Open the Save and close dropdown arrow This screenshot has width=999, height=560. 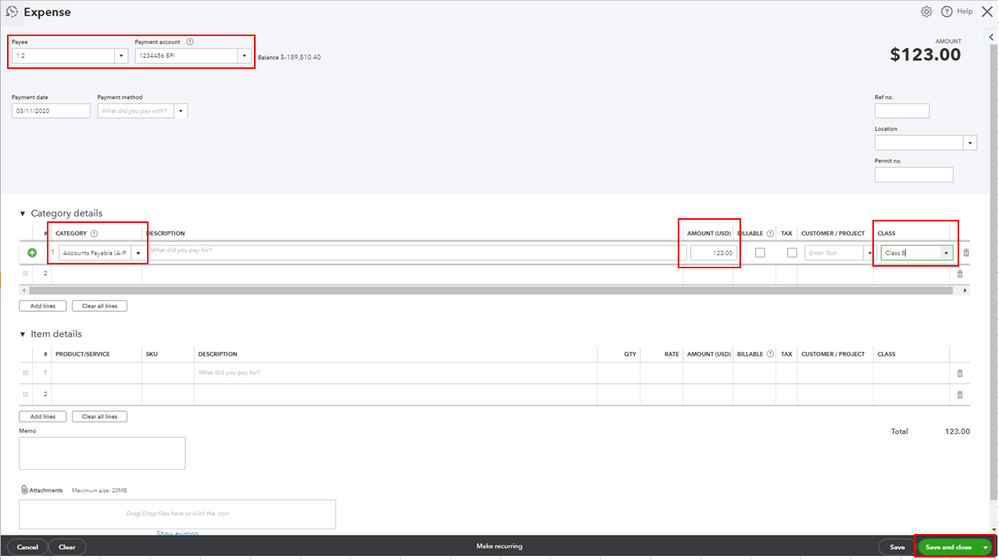coord(986,547)
